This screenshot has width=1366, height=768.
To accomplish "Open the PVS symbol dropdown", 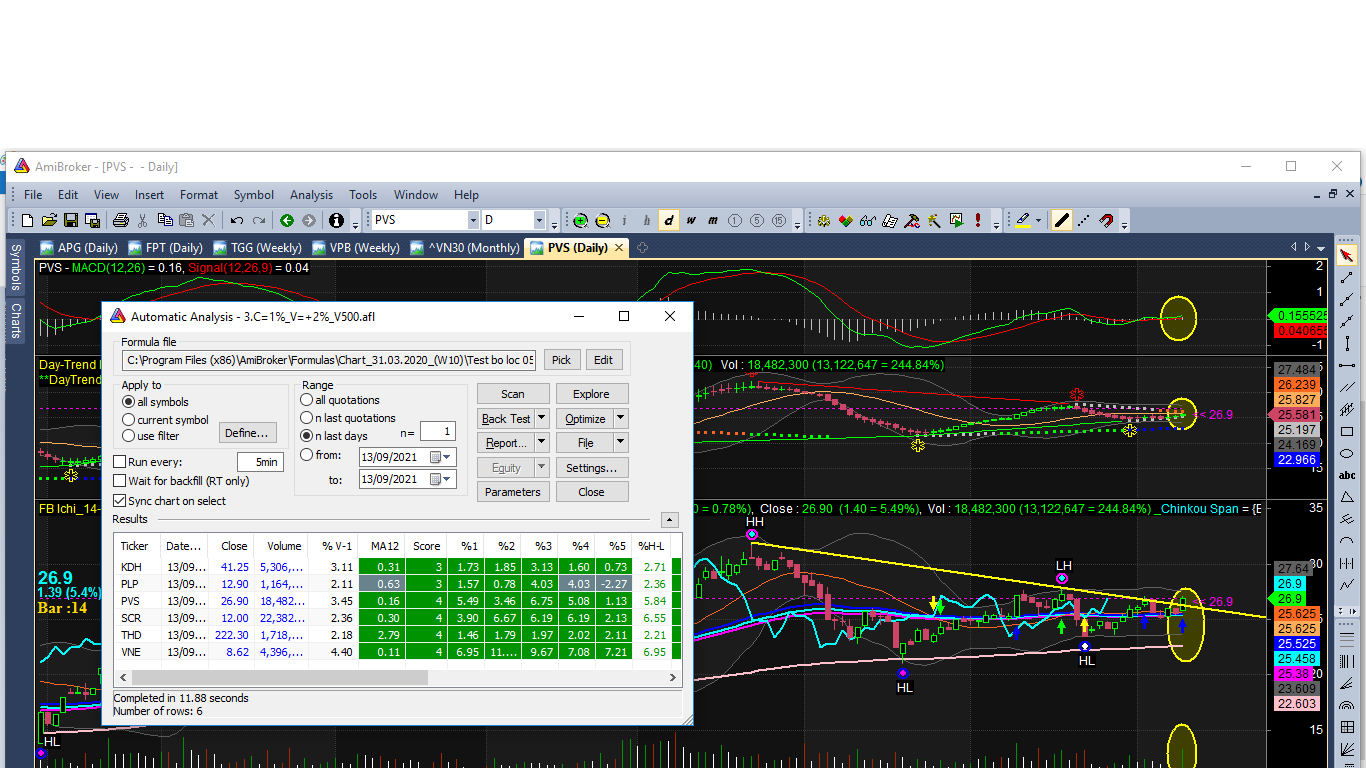I will [473, 221].
